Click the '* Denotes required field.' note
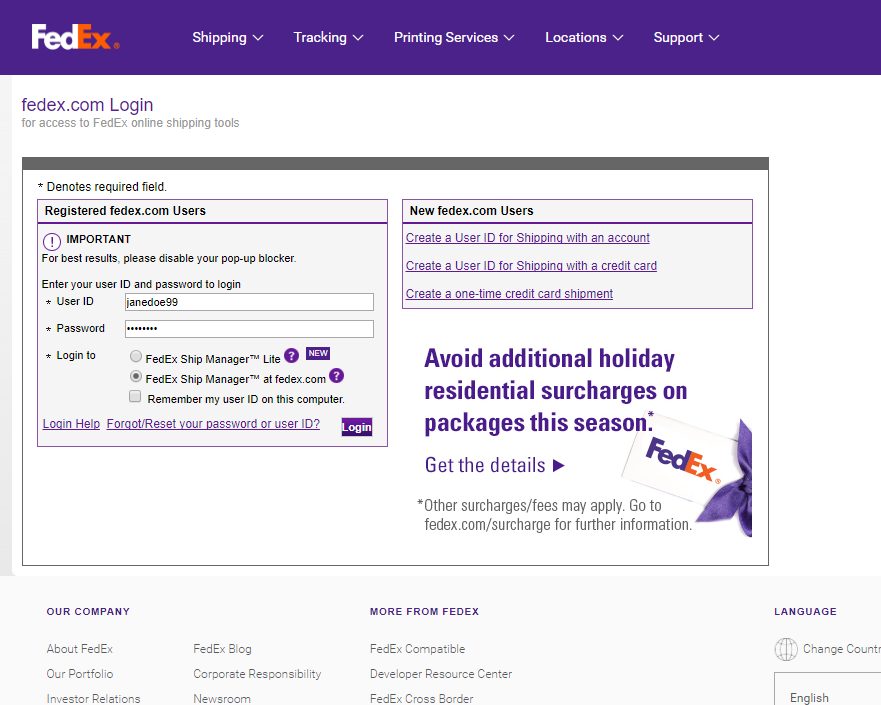This screenshot has width=881, height=705. coord(102,187)
